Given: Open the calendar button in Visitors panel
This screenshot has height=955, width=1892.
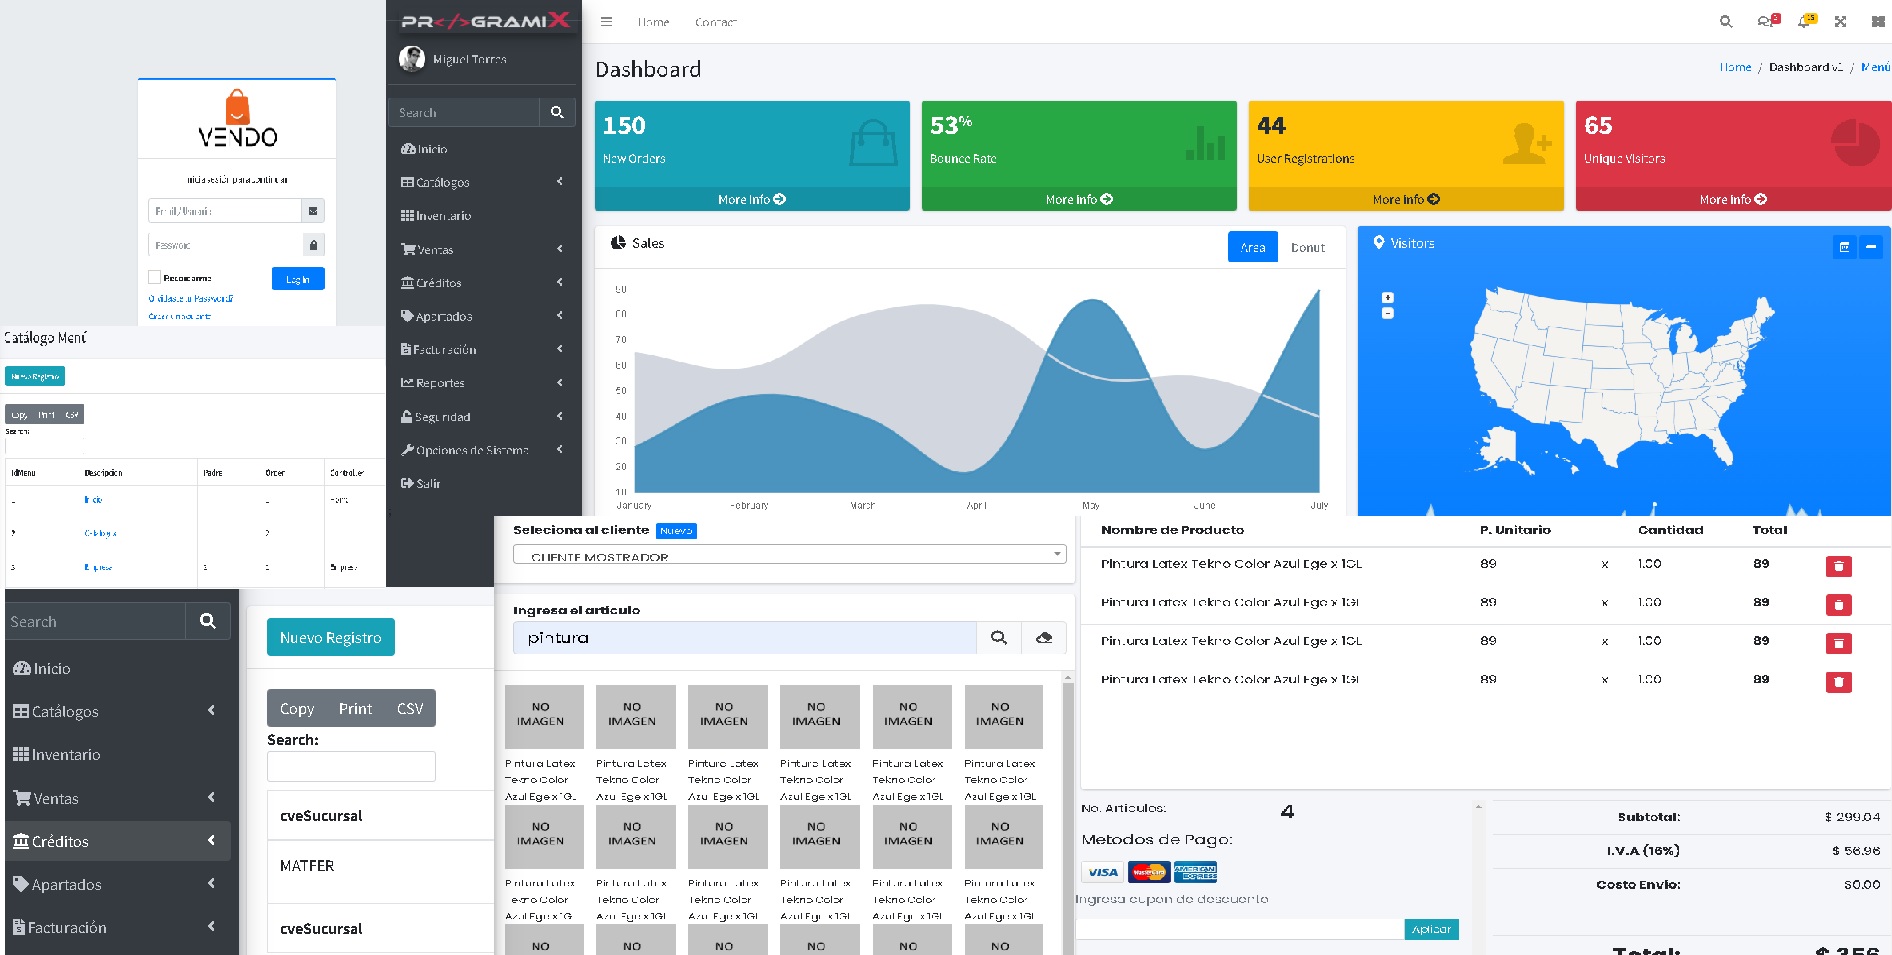Looking at the screenshot, I should click(1844, 247).
